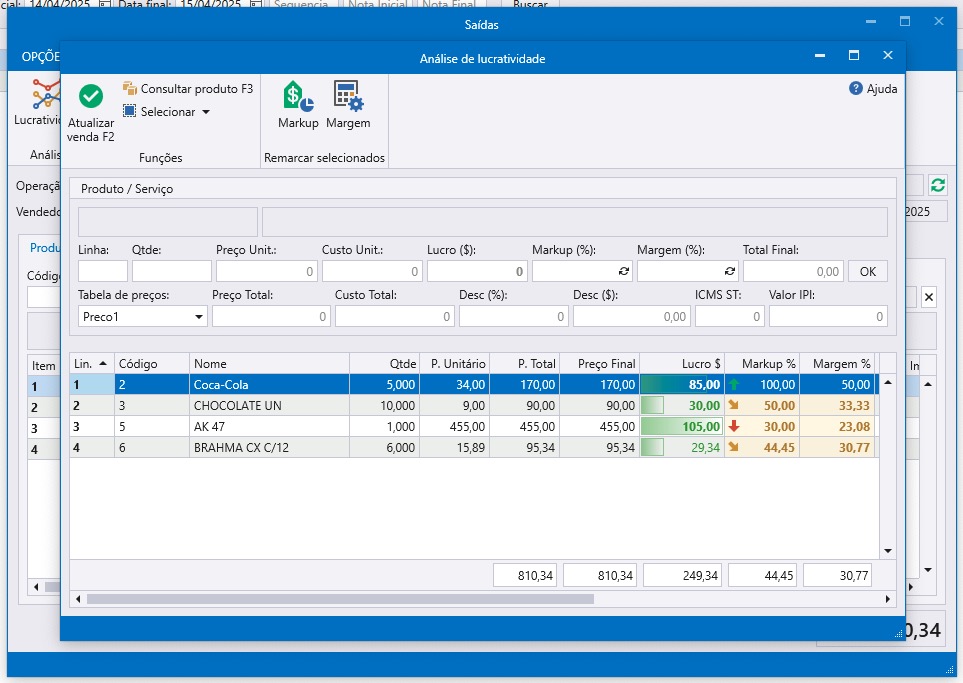The width and height of the screenshot is (963, 683).
Task: Sort by the P. Total column header
Action: pos(524,364)
